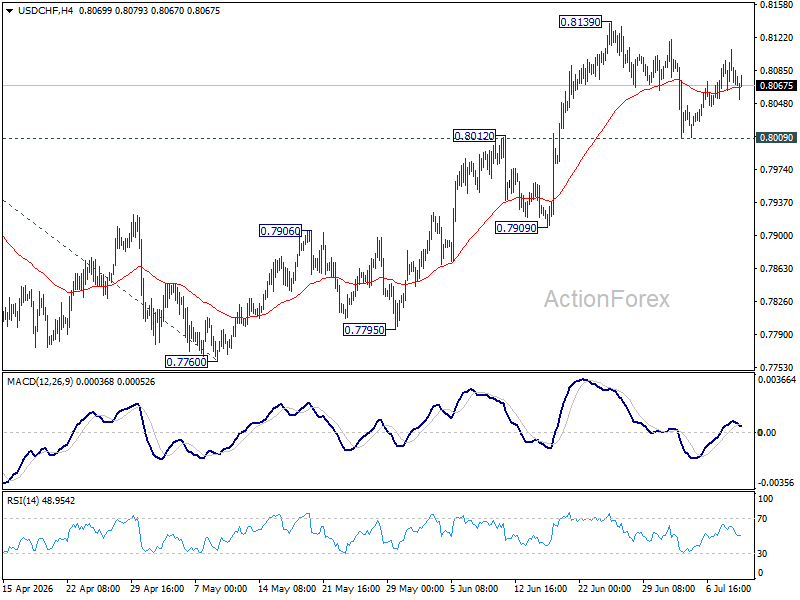The height and width of the screenshot is (600, 800).
Task: Click the 0.77600 low price label
Action: point(186,362)
